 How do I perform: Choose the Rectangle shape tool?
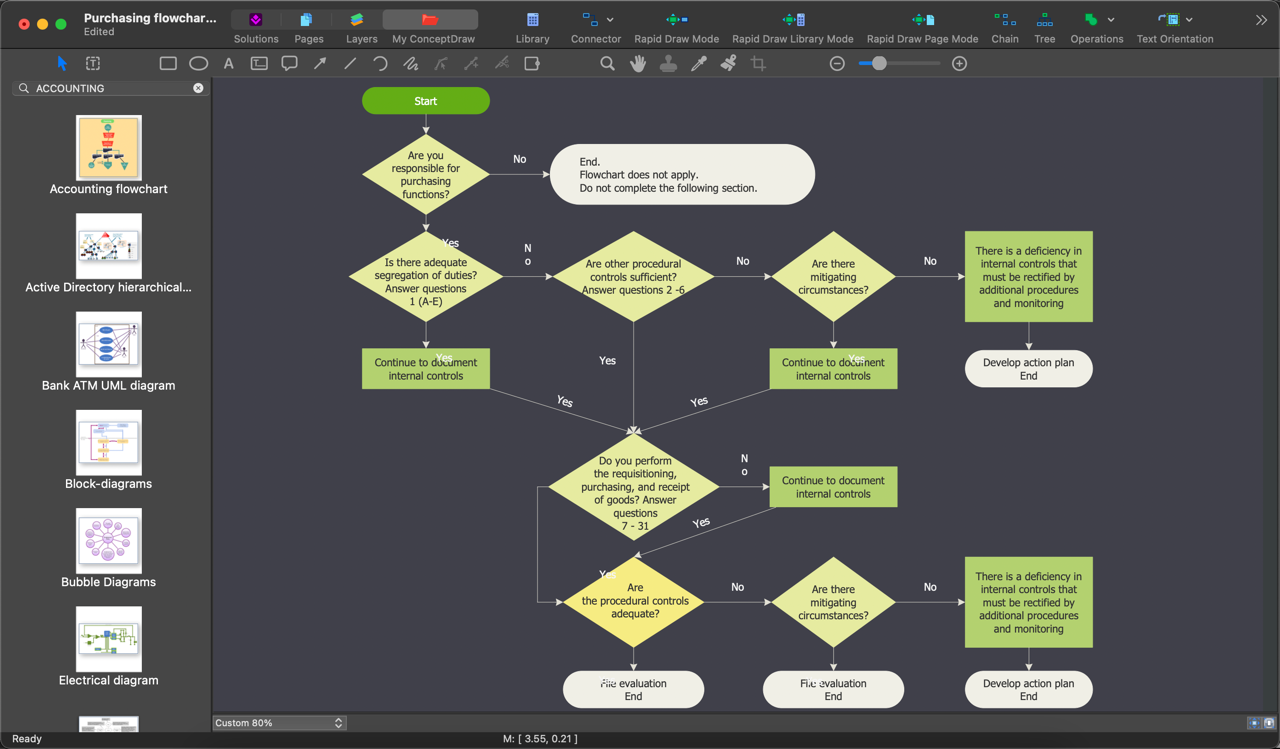[x=168, y=63]
